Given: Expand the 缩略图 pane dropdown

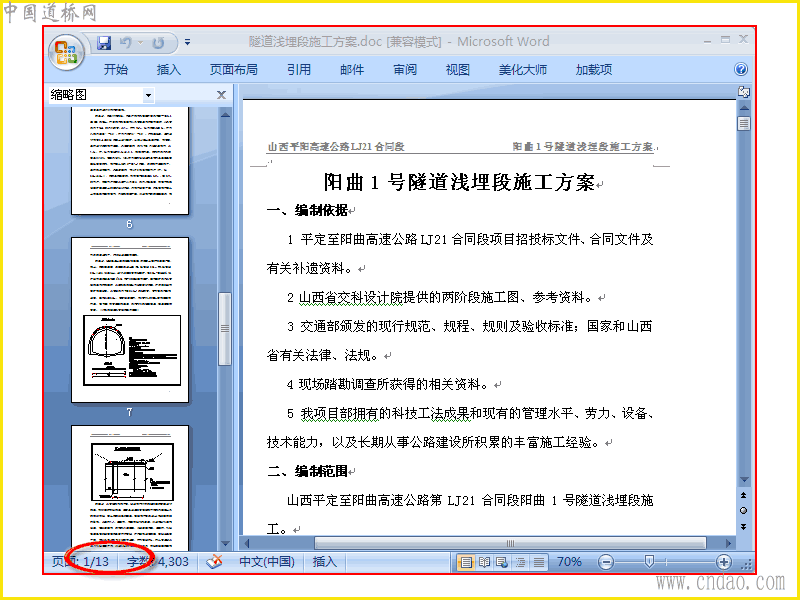Looking at the screenshot, I should tap(148, 95).
